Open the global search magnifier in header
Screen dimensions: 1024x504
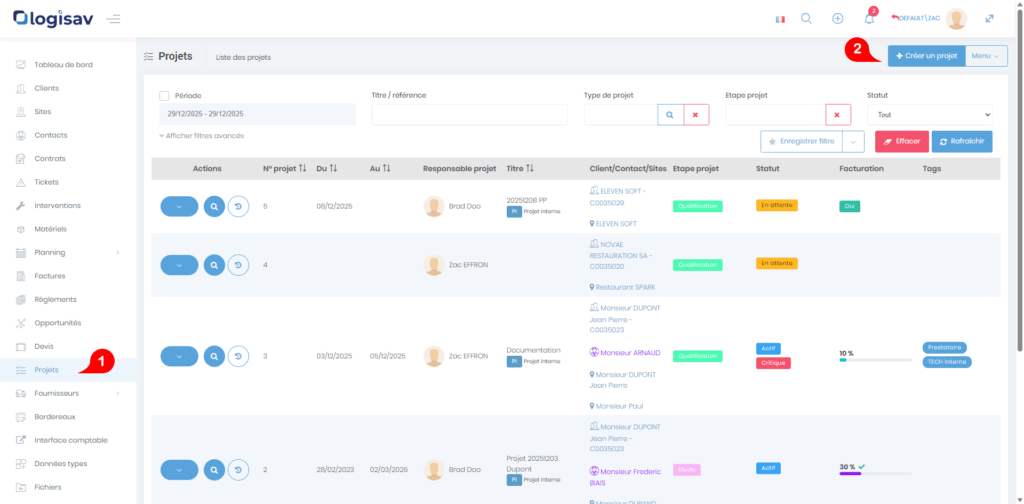pyautogui.click(x=806, y=19)
